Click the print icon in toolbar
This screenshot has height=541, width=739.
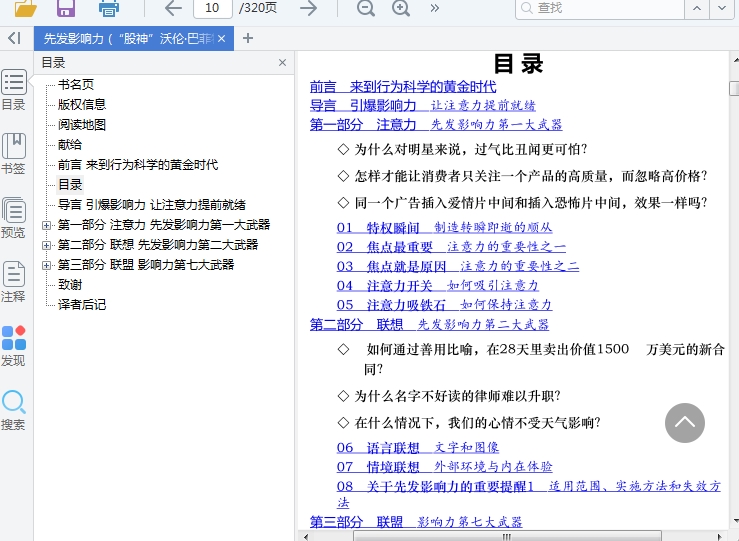[108, 8]
